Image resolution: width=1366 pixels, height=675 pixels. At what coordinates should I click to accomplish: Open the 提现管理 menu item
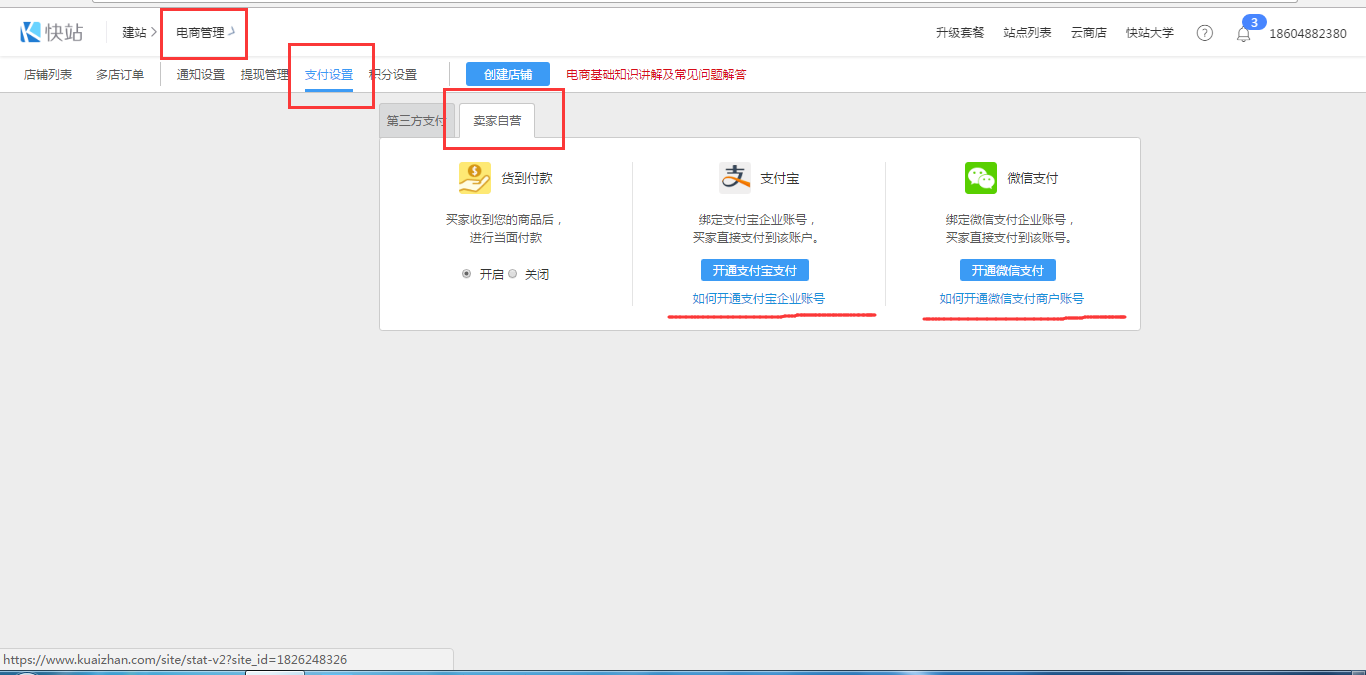[x=265, y=75]
